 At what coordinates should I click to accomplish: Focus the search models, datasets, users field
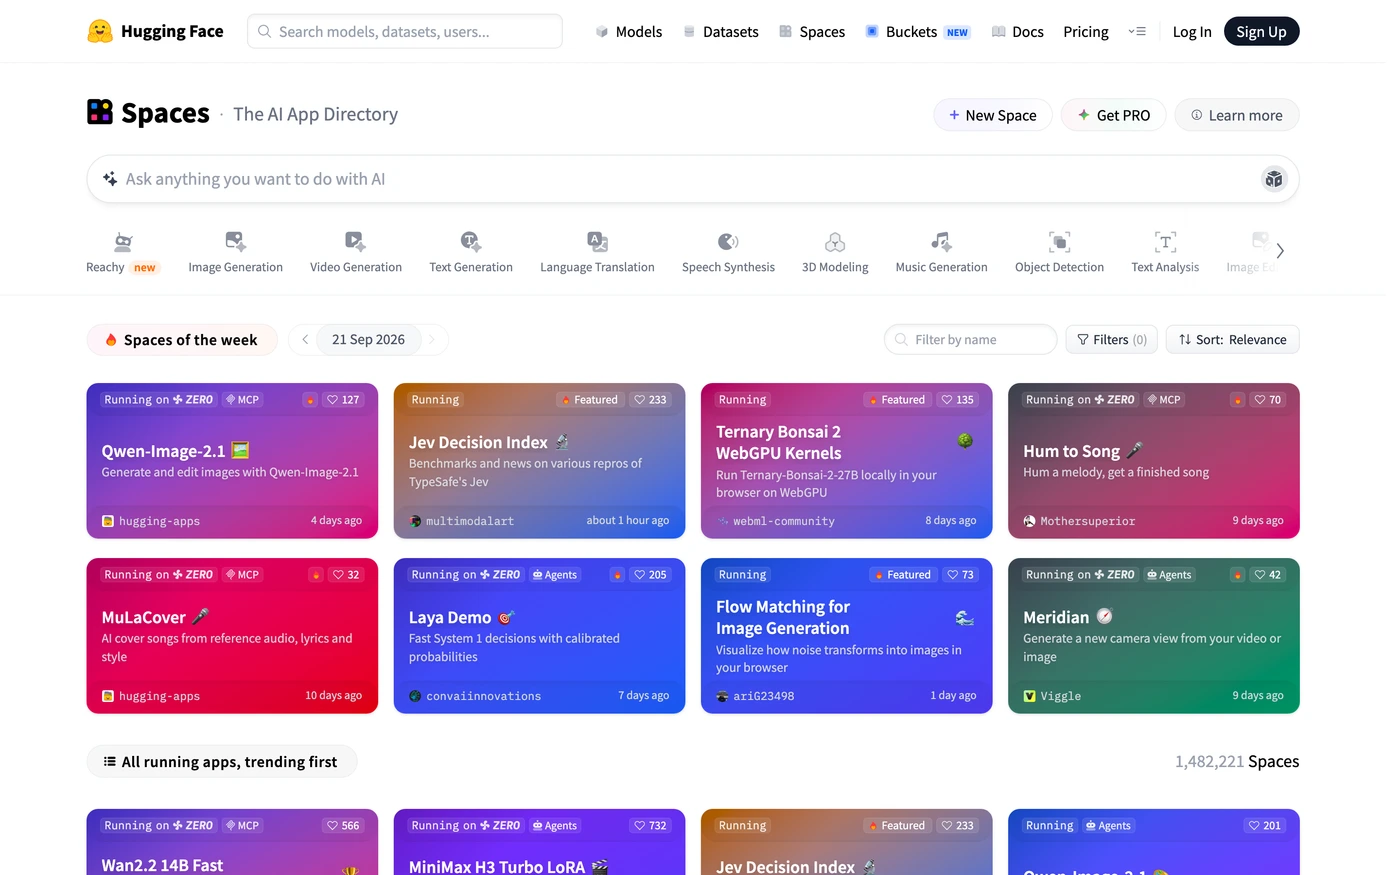[x=405, y=31]
